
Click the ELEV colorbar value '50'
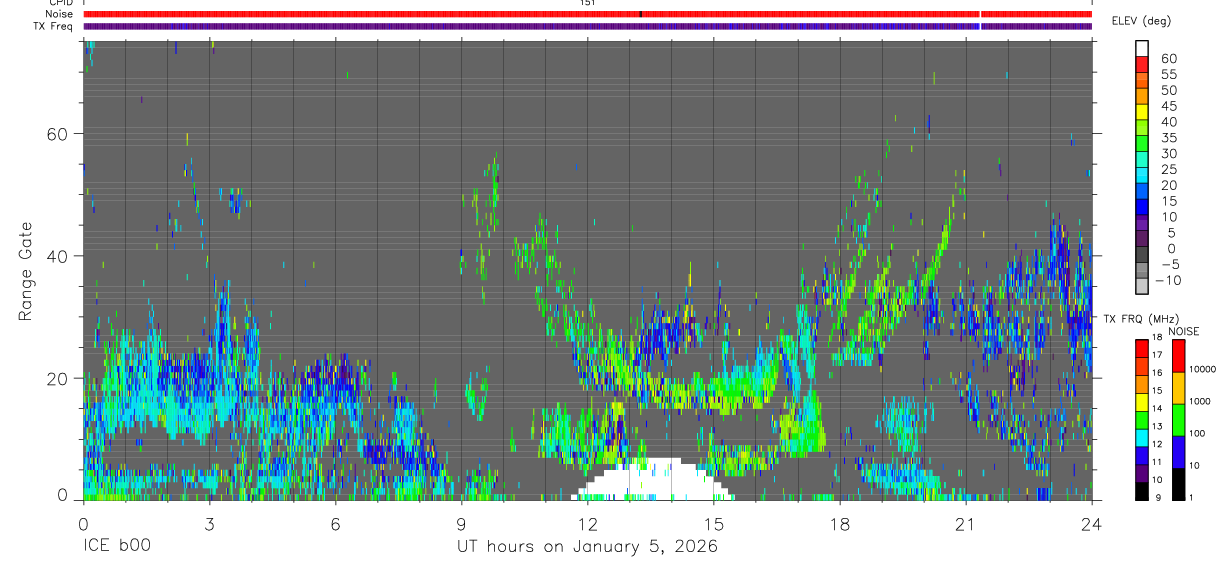click(x=1169, y=90)
